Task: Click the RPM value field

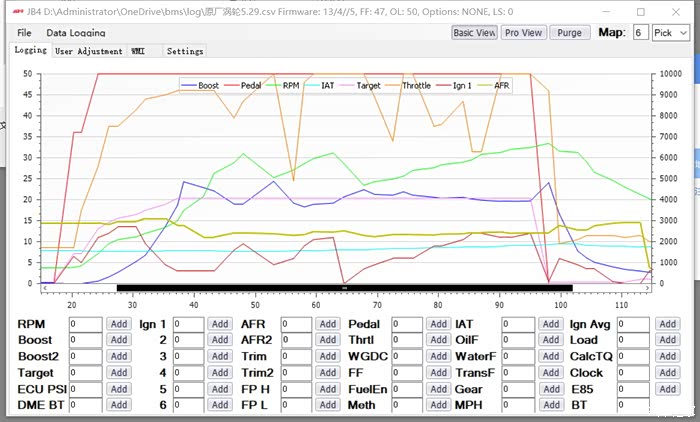Action: [x=86, y=324]
